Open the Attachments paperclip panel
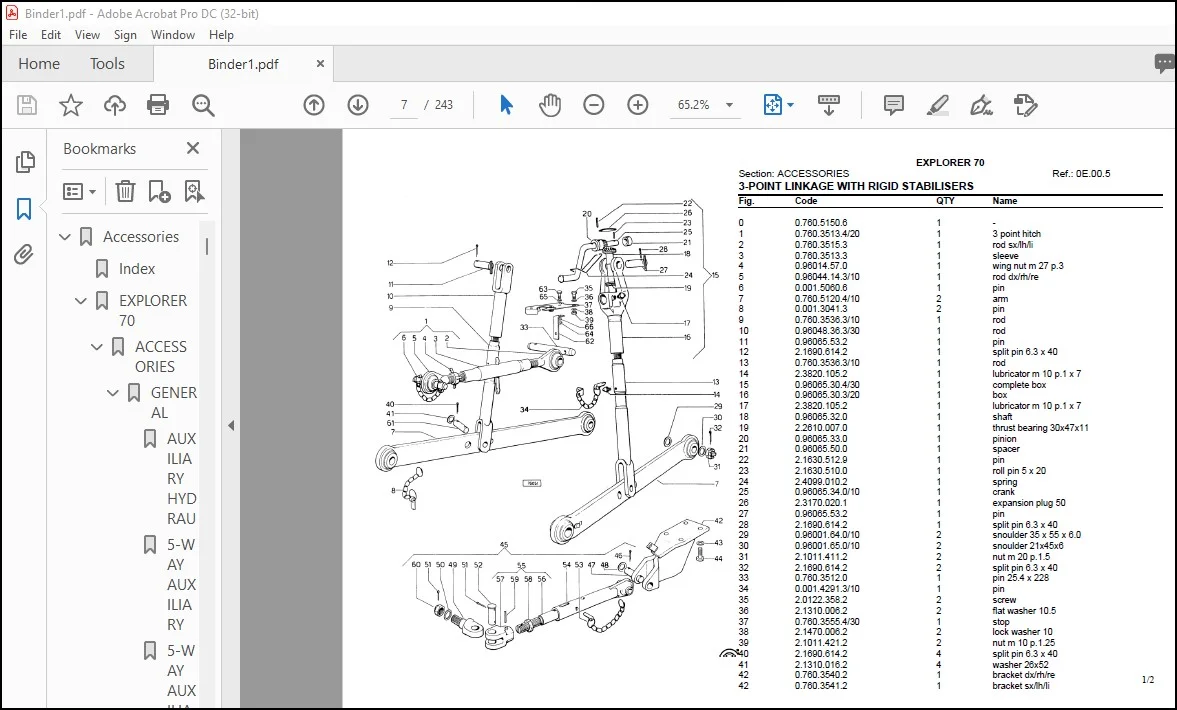1177x710 pixels. coord(24,255)
